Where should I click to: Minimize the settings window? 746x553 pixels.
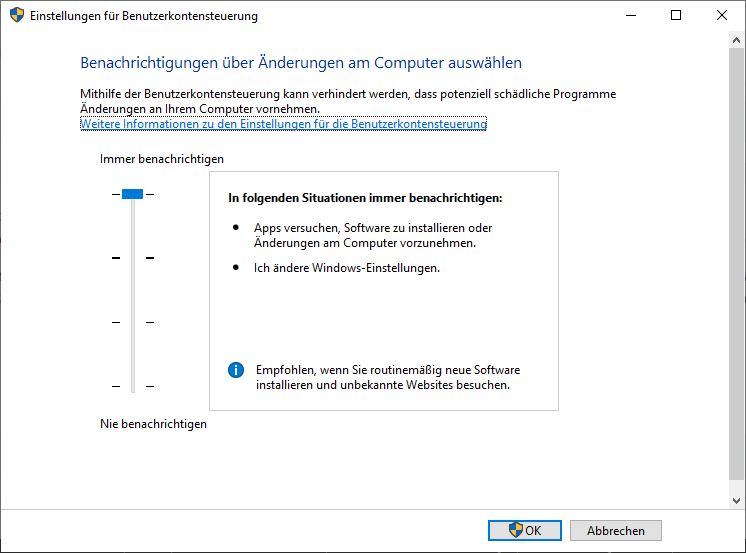(631, 15)
